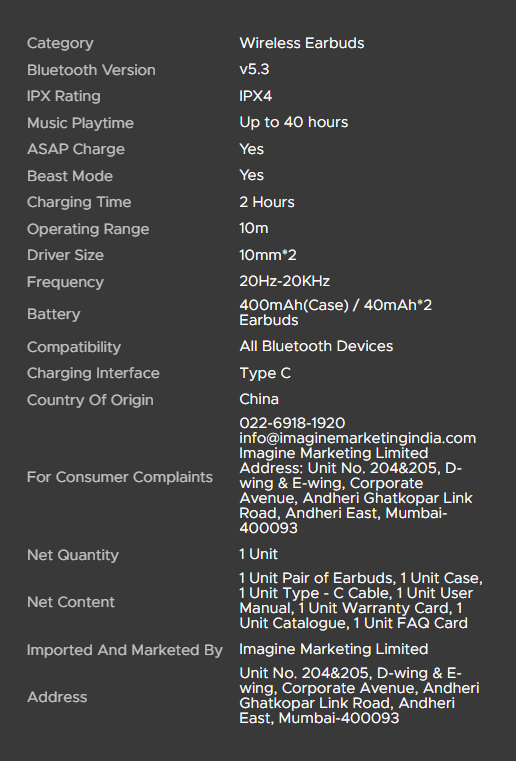Select the Net Content label

[x=71, y=602]
